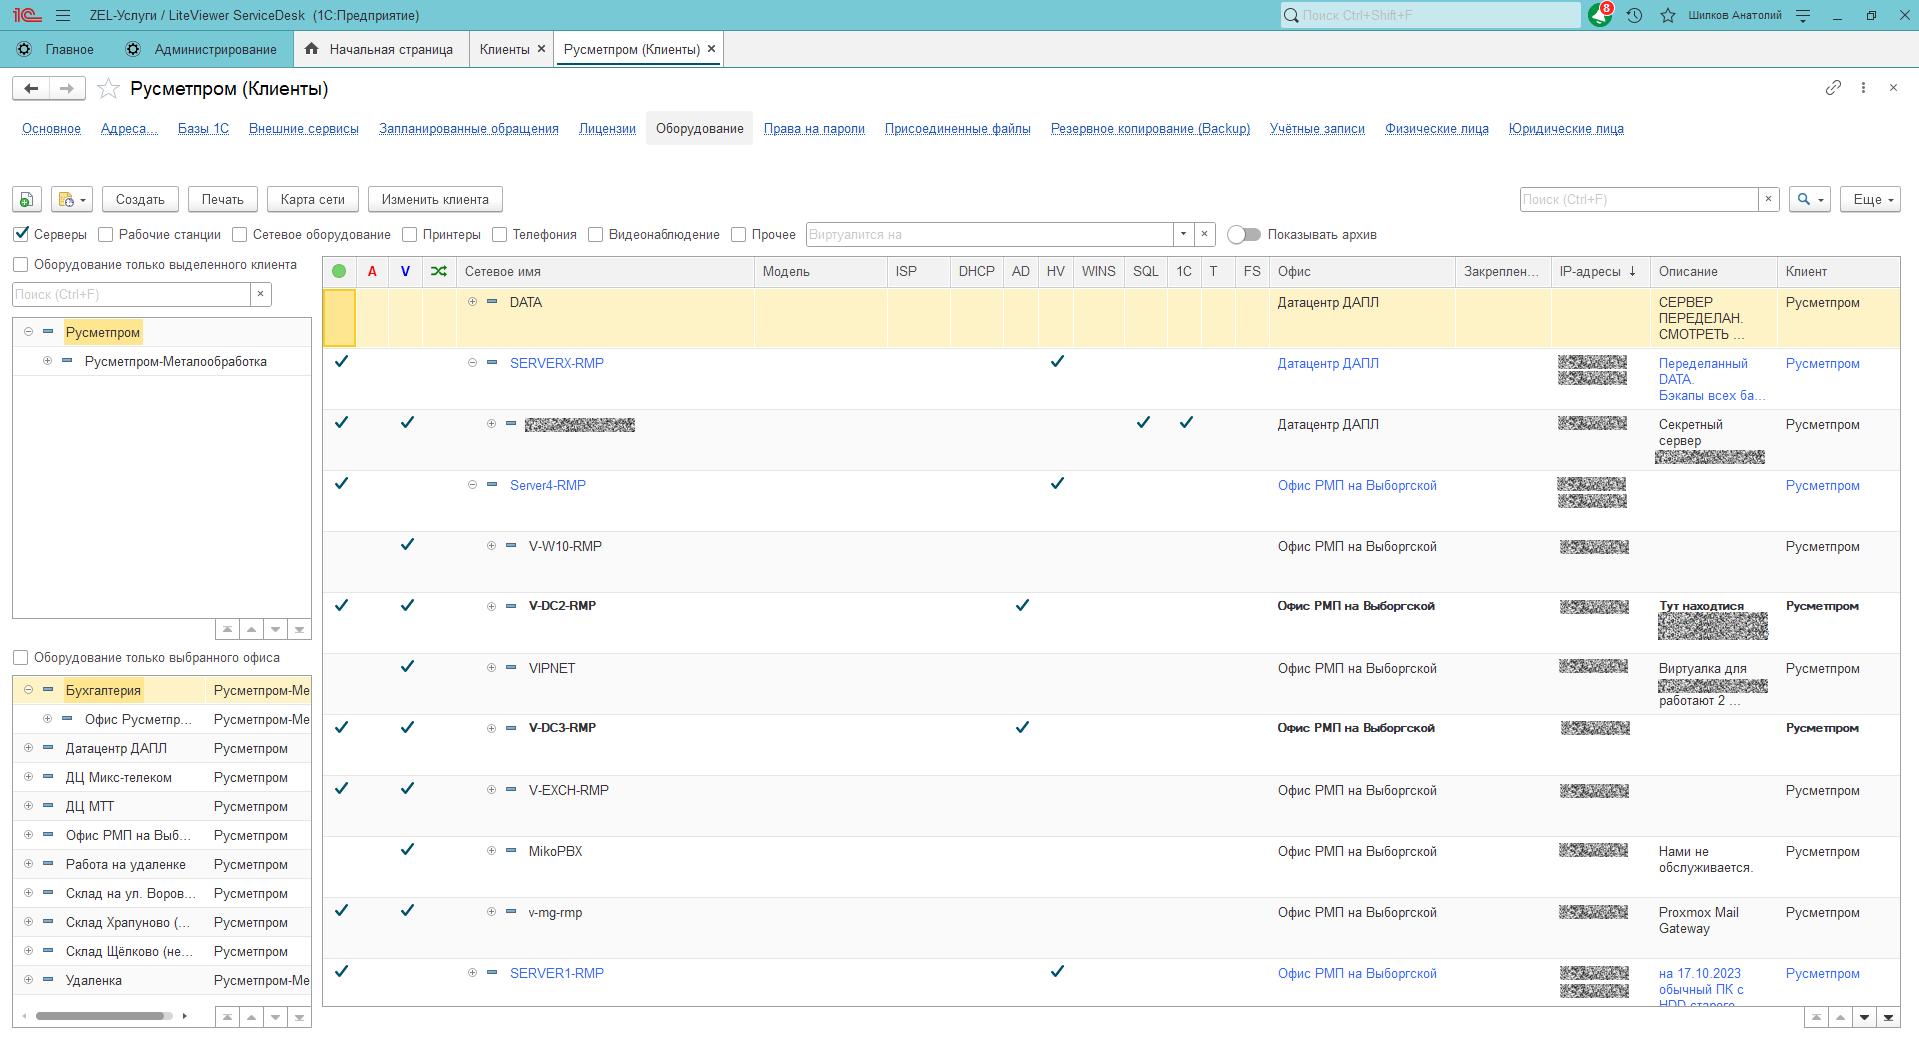Copy link to this form icon
The image size is (1919, 1039).
coord(1833,88)
